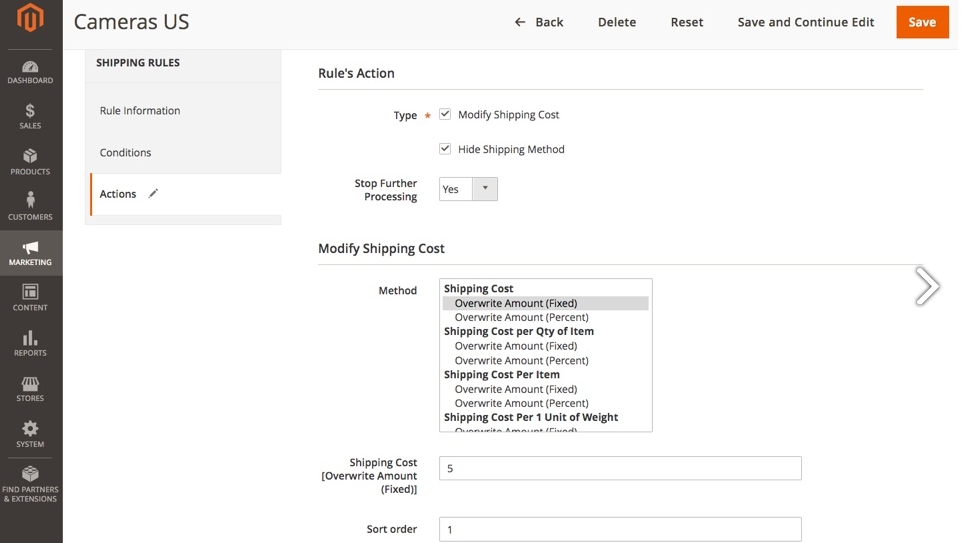The height and width of the screenshot is (543, 962).
Task: Click the orange Save button
Action: pos(922,22)
